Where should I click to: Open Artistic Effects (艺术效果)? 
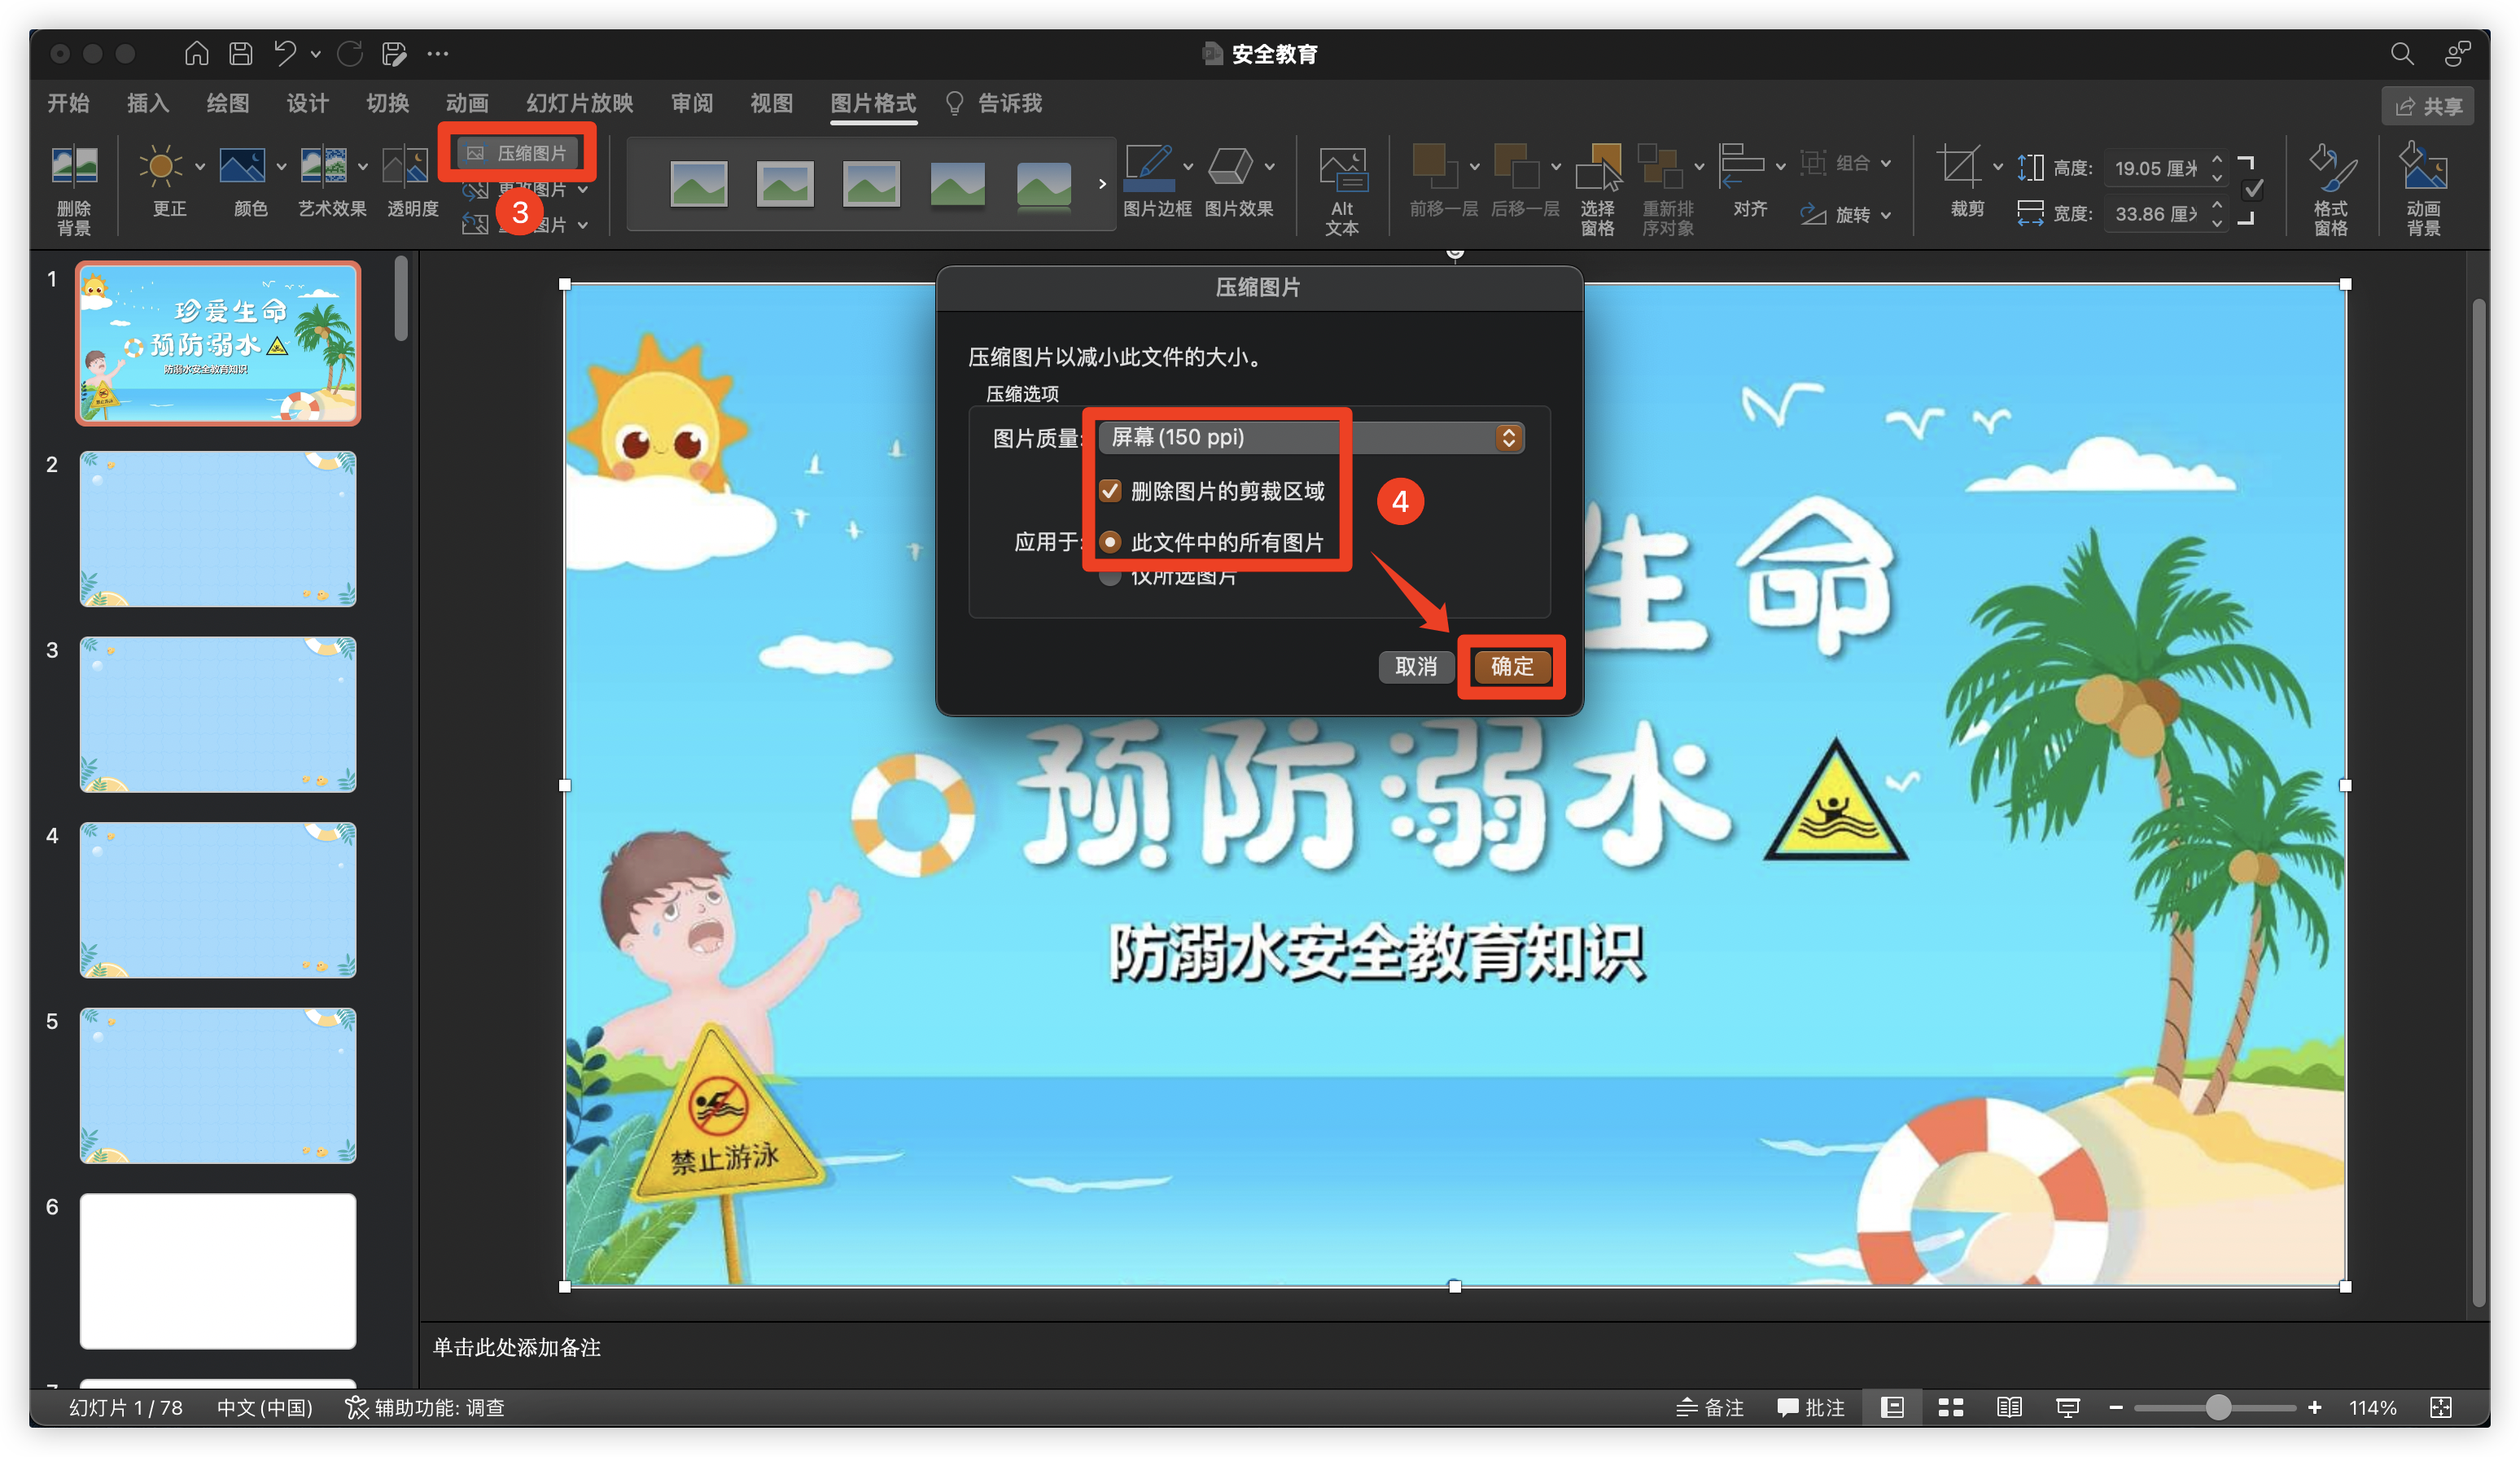coord(324,165)
